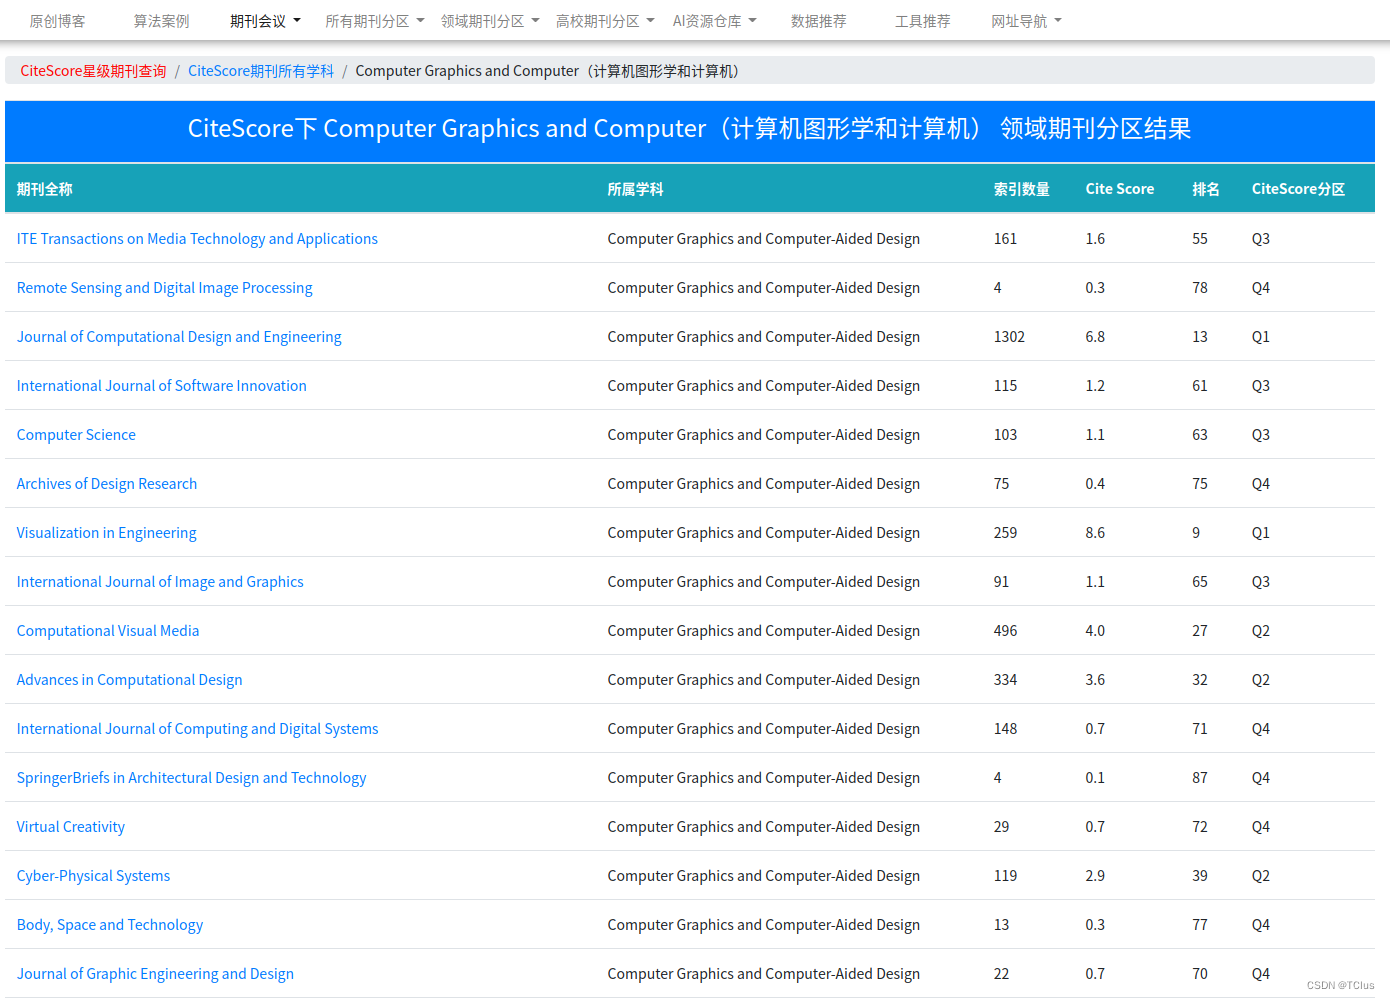Select Cite Score 6.8 cell

1095,337
